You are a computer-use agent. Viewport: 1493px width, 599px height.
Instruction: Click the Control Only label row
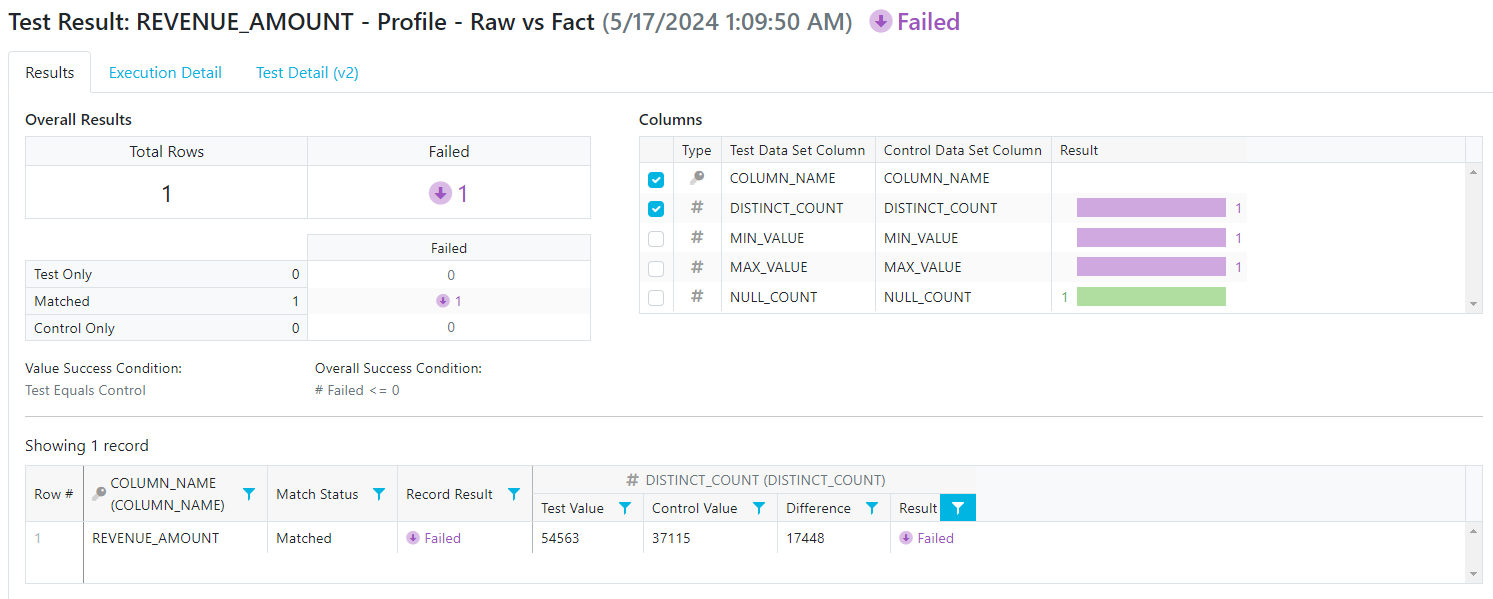click(x=166, y=328)
